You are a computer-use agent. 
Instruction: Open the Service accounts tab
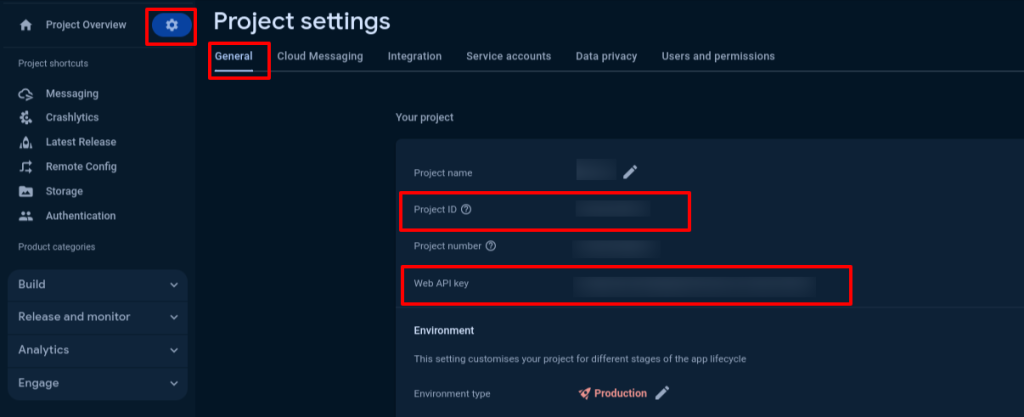(x=509, y=56)
